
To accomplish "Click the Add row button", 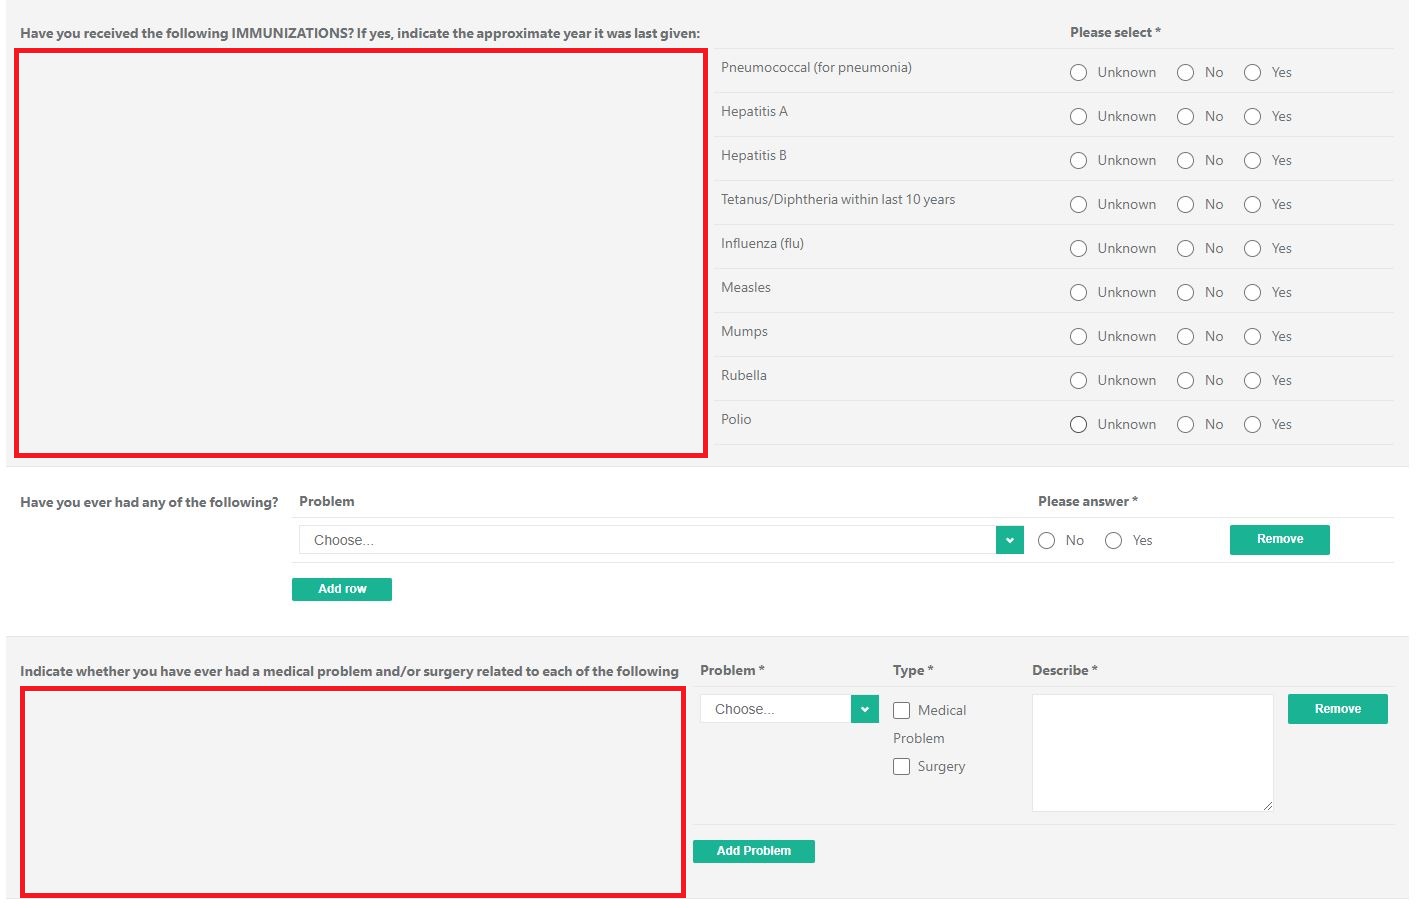I will [342, 589].
